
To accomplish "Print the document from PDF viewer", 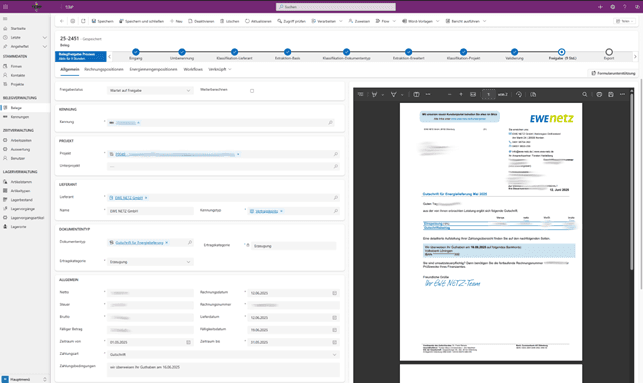I will 599,94.
